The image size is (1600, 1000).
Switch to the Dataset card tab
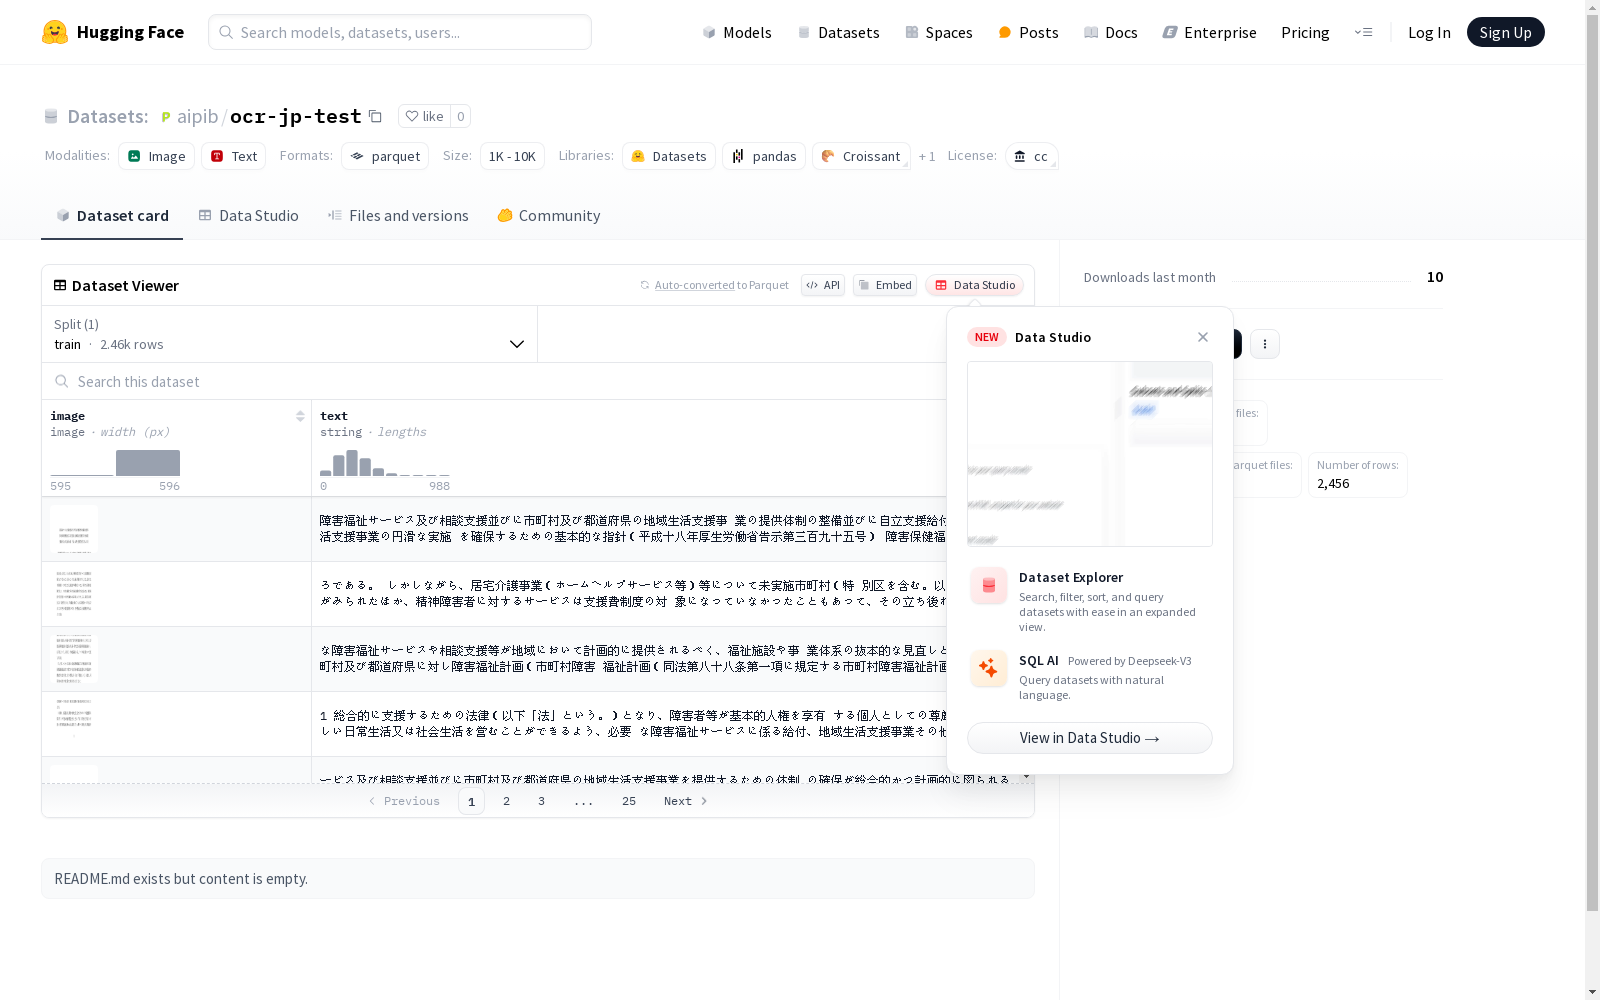pyautogui.click(x=112, y=215)
